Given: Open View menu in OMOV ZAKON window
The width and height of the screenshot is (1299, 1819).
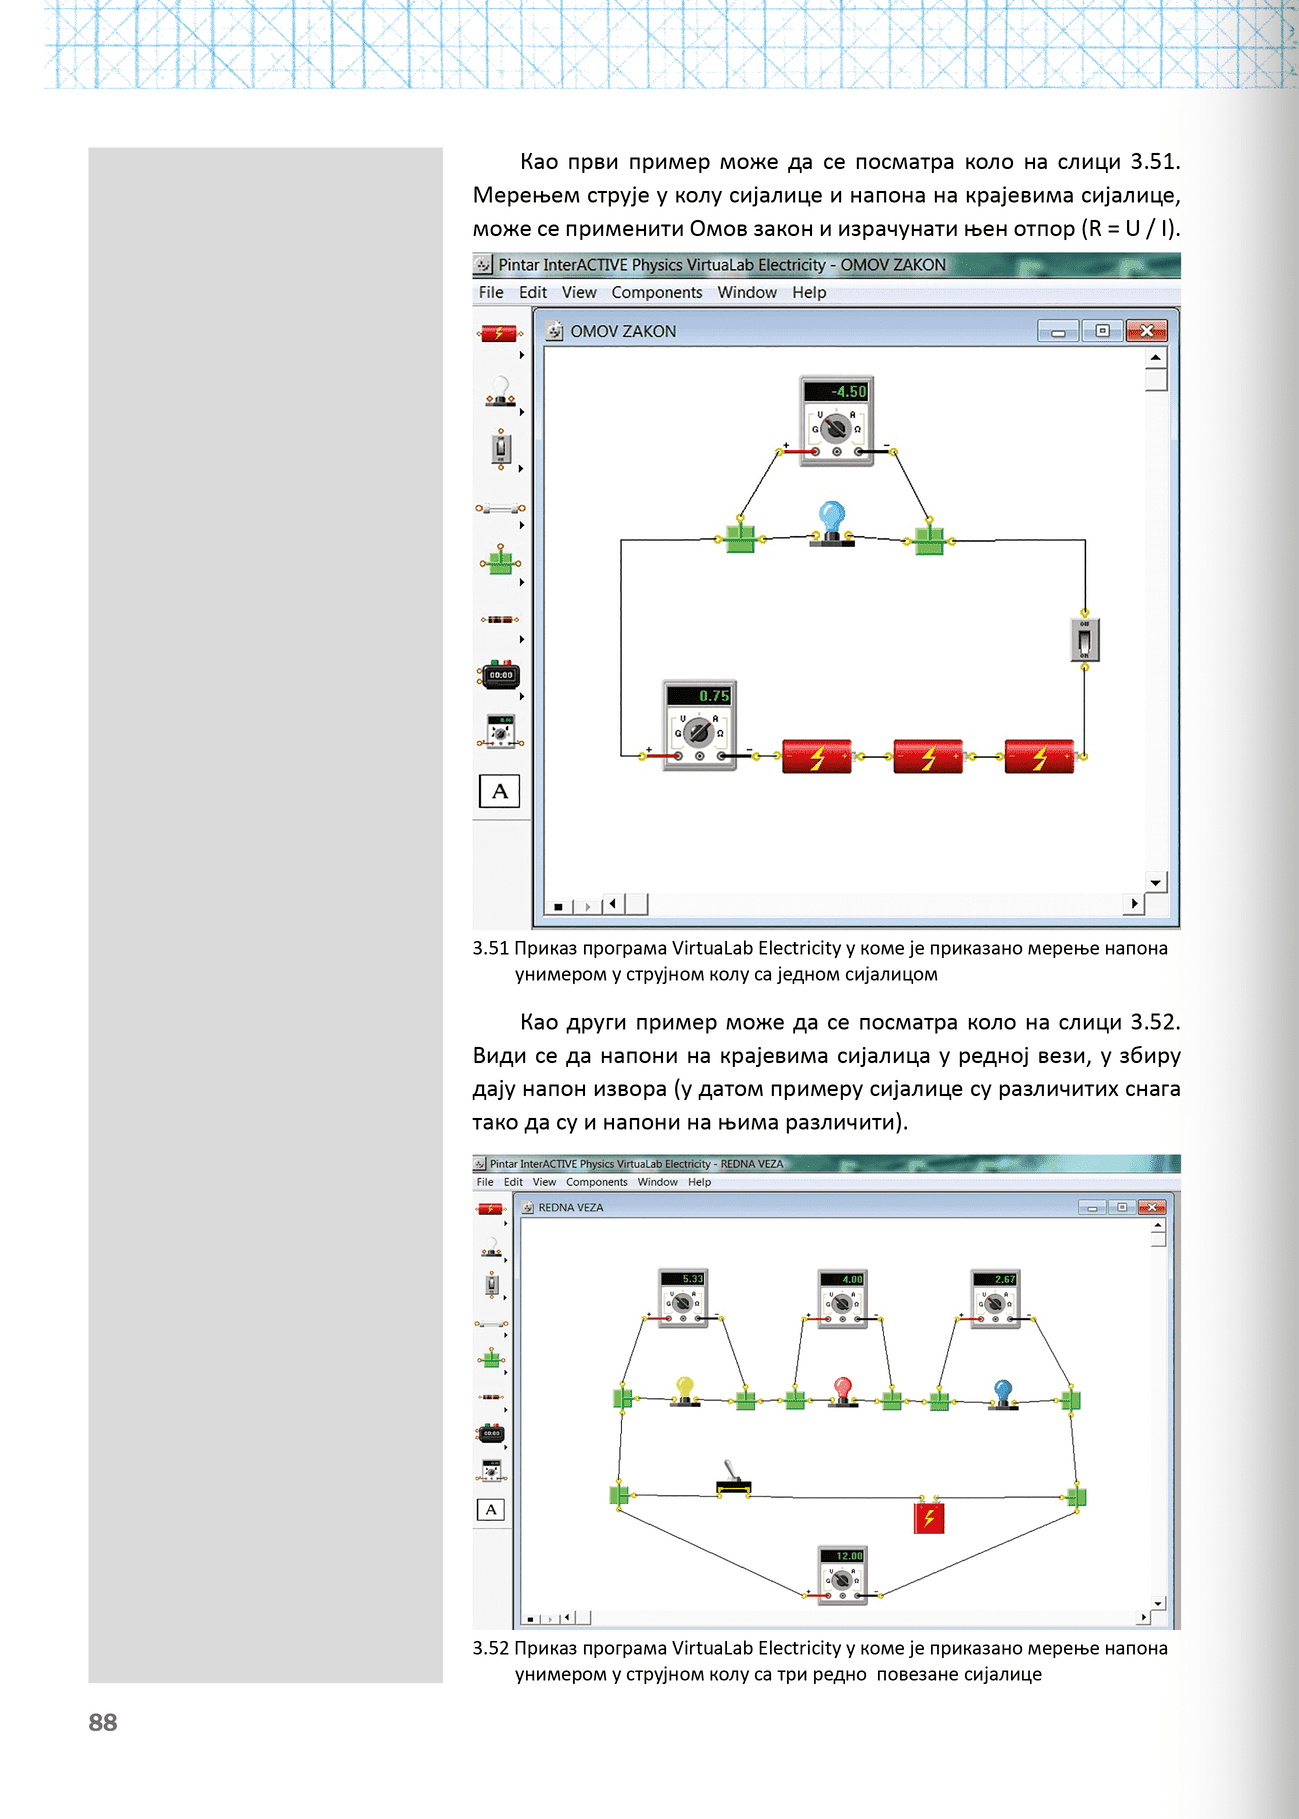Looking at the screenshot, I should pyautogui.click(x=579, y=293).
